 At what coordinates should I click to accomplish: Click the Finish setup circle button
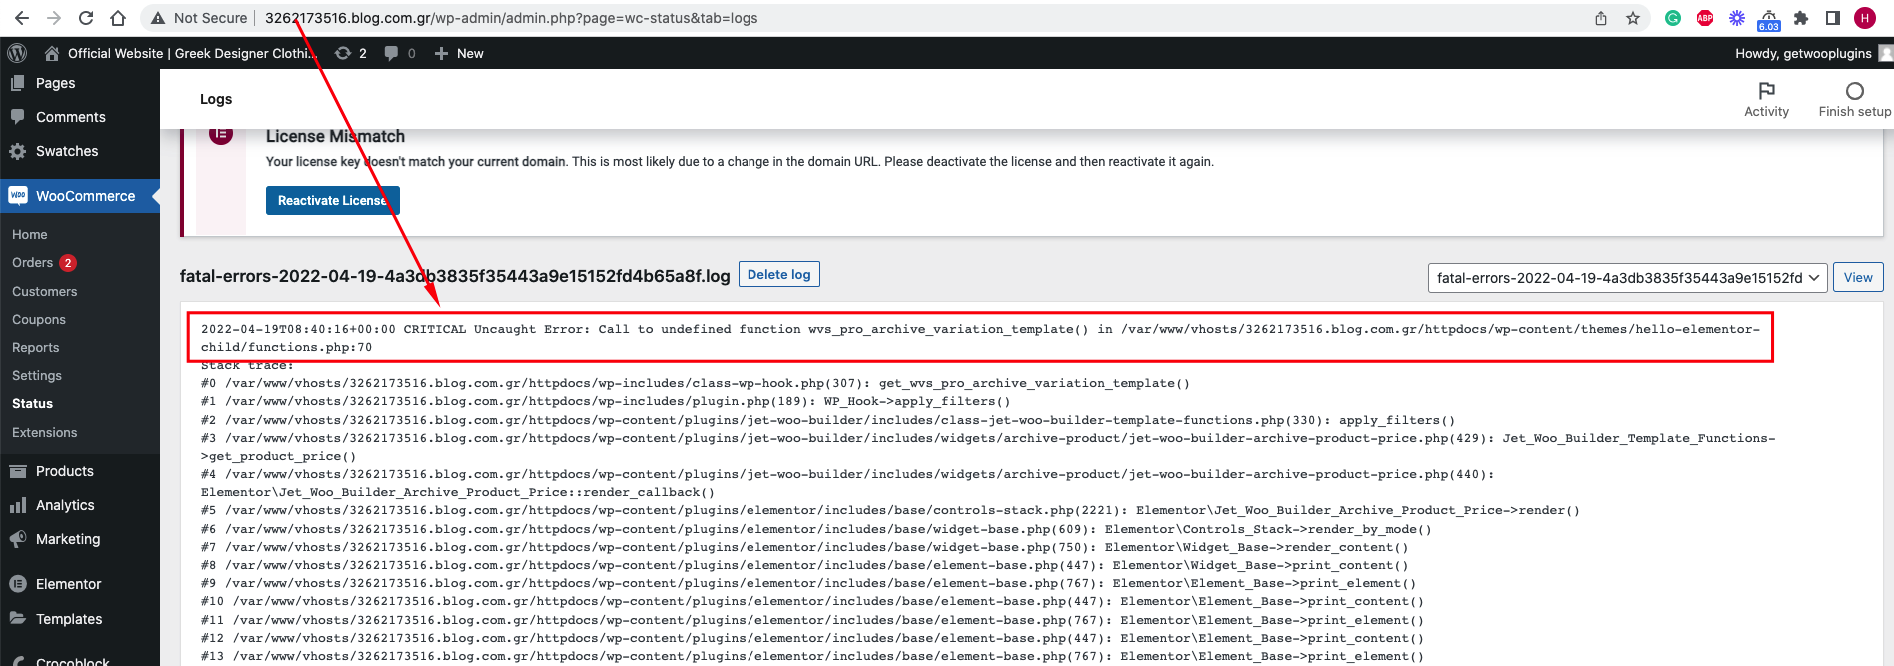[1855, 99]
